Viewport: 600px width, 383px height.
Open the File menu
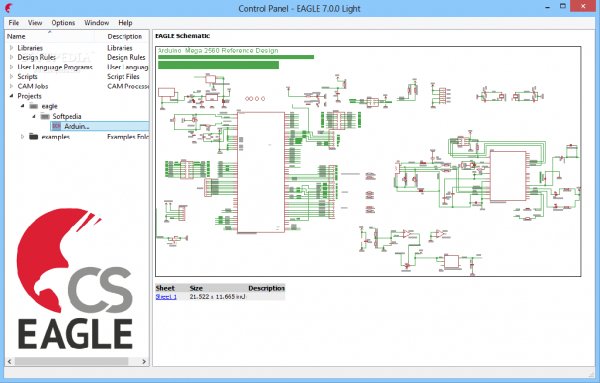pos(13,23)
